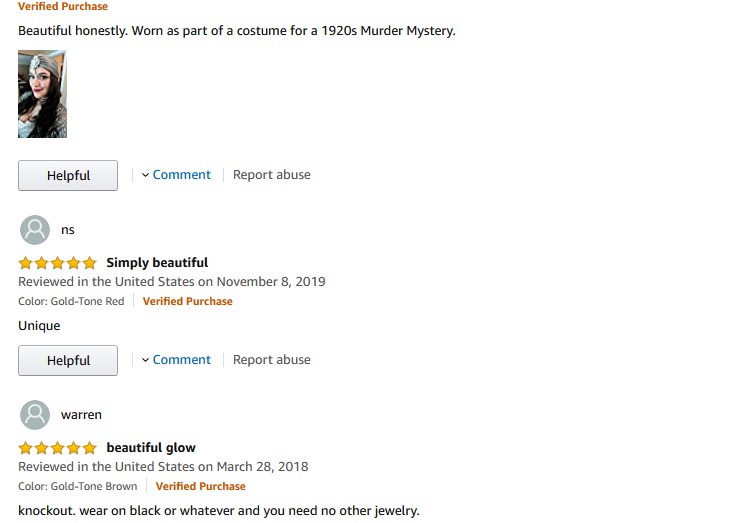Open the reviewer's costume photo thumbnail
Viewport: 732px width, 523px height.
pyautogui.click(x=42, y=94)
